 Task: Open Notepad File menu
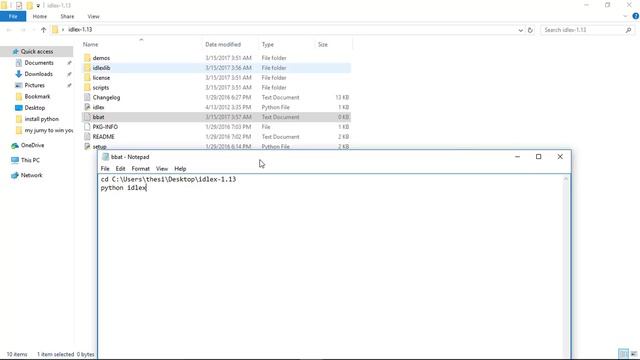[105, 169]
